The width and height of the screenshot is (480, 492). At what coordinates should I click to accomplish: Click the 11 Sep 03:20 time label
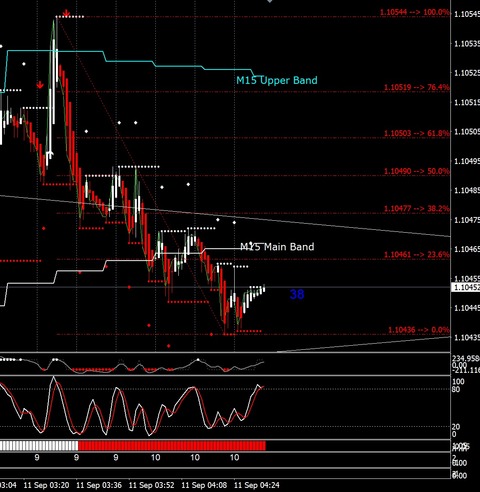point(46,485)
